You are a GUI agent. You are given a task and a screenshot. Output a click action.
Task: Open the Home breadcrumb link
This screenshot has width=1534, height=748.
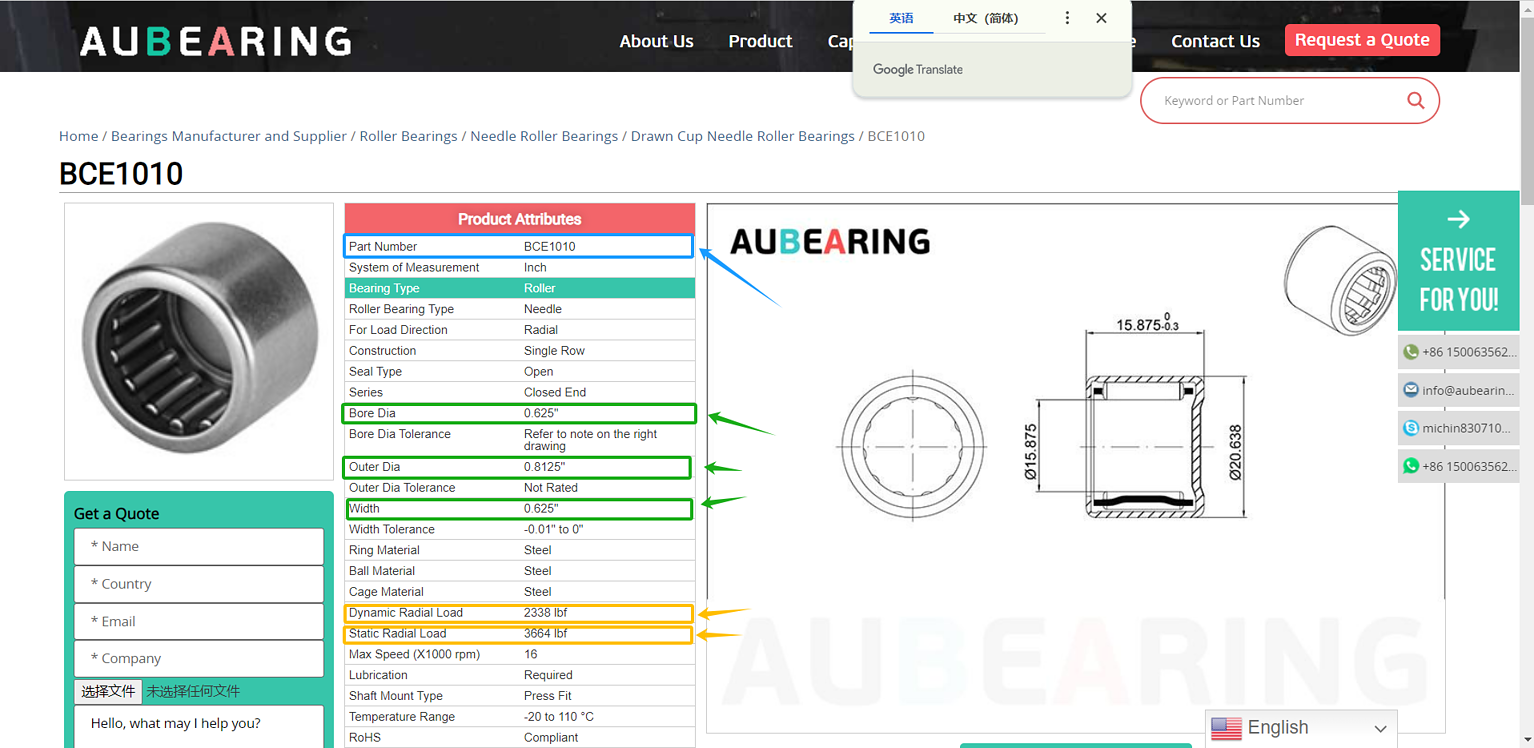[78, 136]
